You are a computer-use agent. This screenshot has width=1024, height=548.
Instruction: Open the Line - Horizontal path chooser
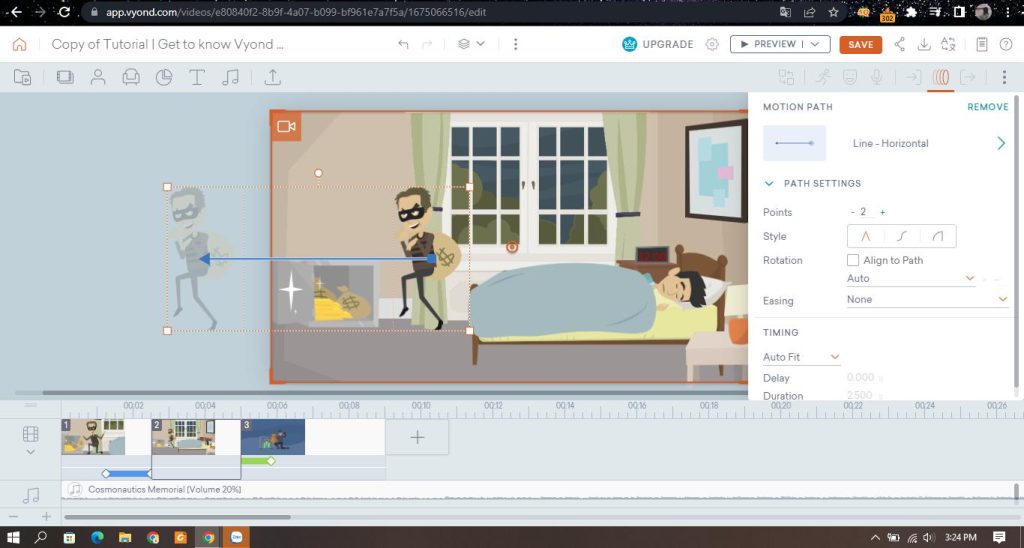click(x=1000, y=143)
